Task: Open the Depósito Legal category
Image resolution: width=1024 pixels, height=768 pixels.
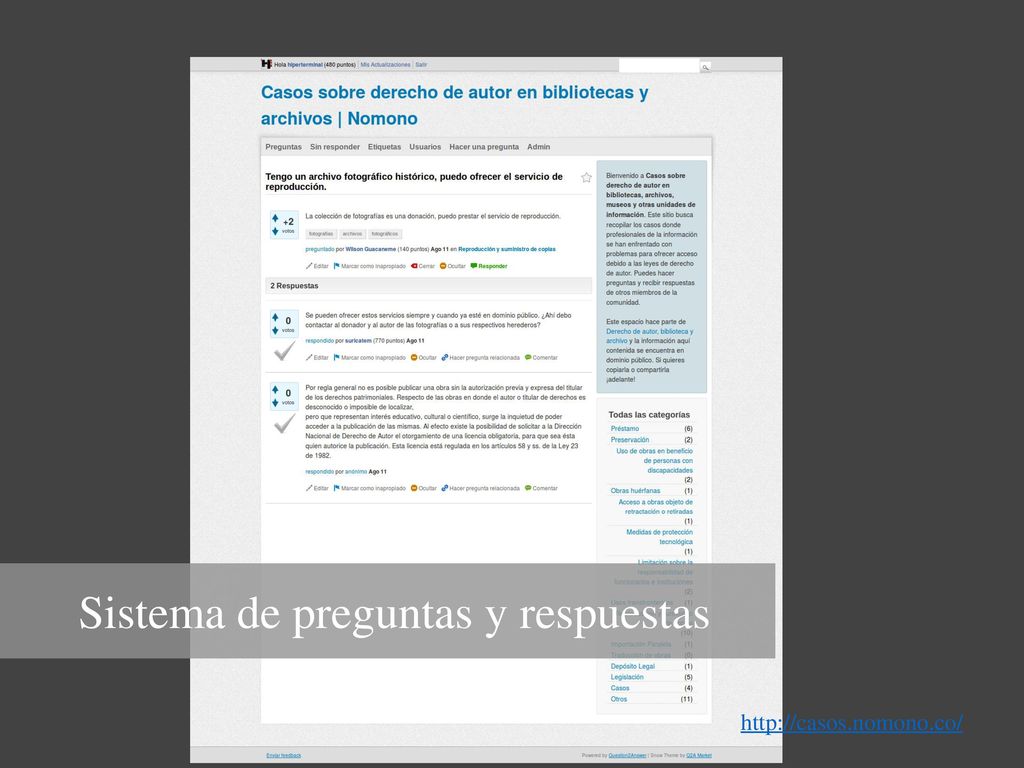Action: pos(633,667)
